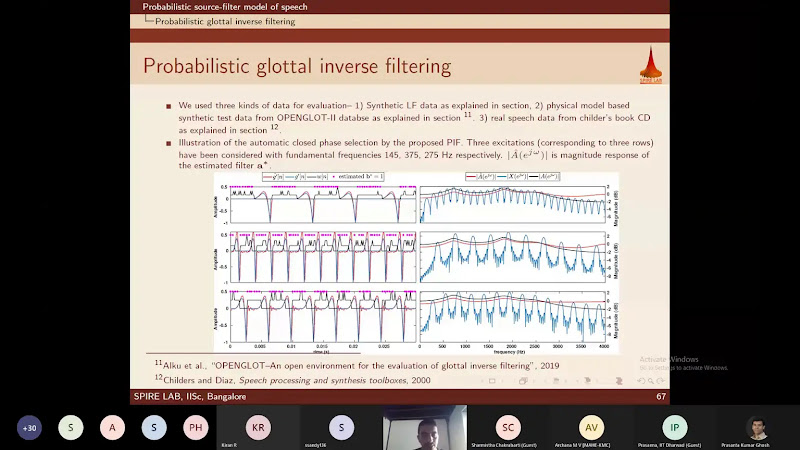Click the bottom-row amplitude waveform plot
800x450 pixels.
(x=323, y=317)
